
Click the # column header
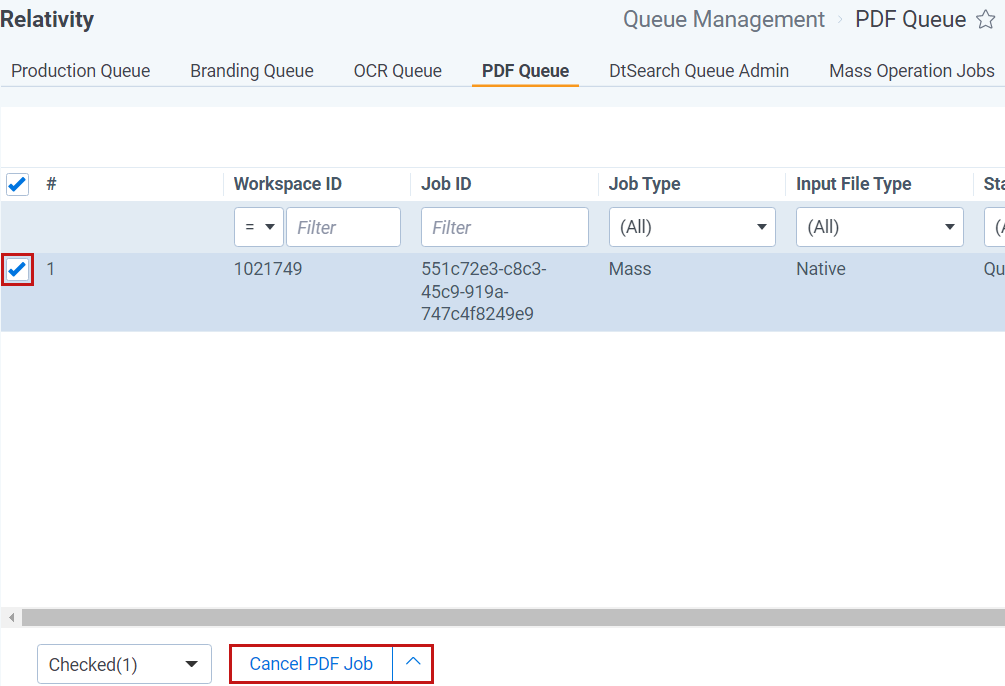tap(51, 184)
